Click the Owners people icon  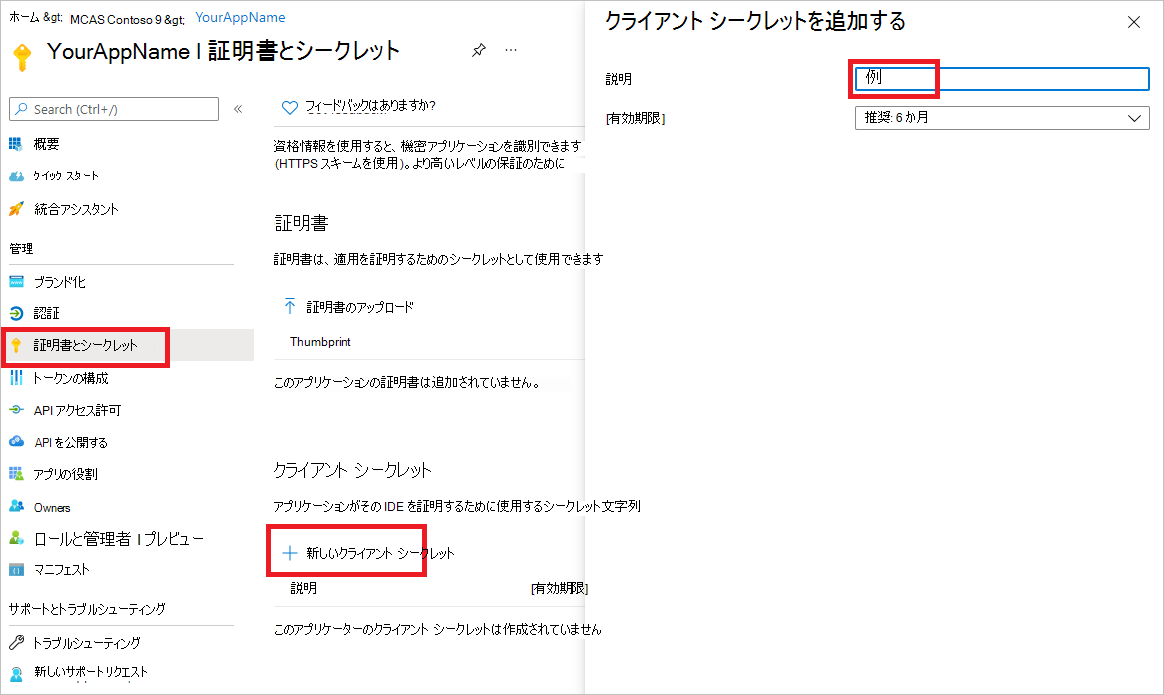click(16, 506)
